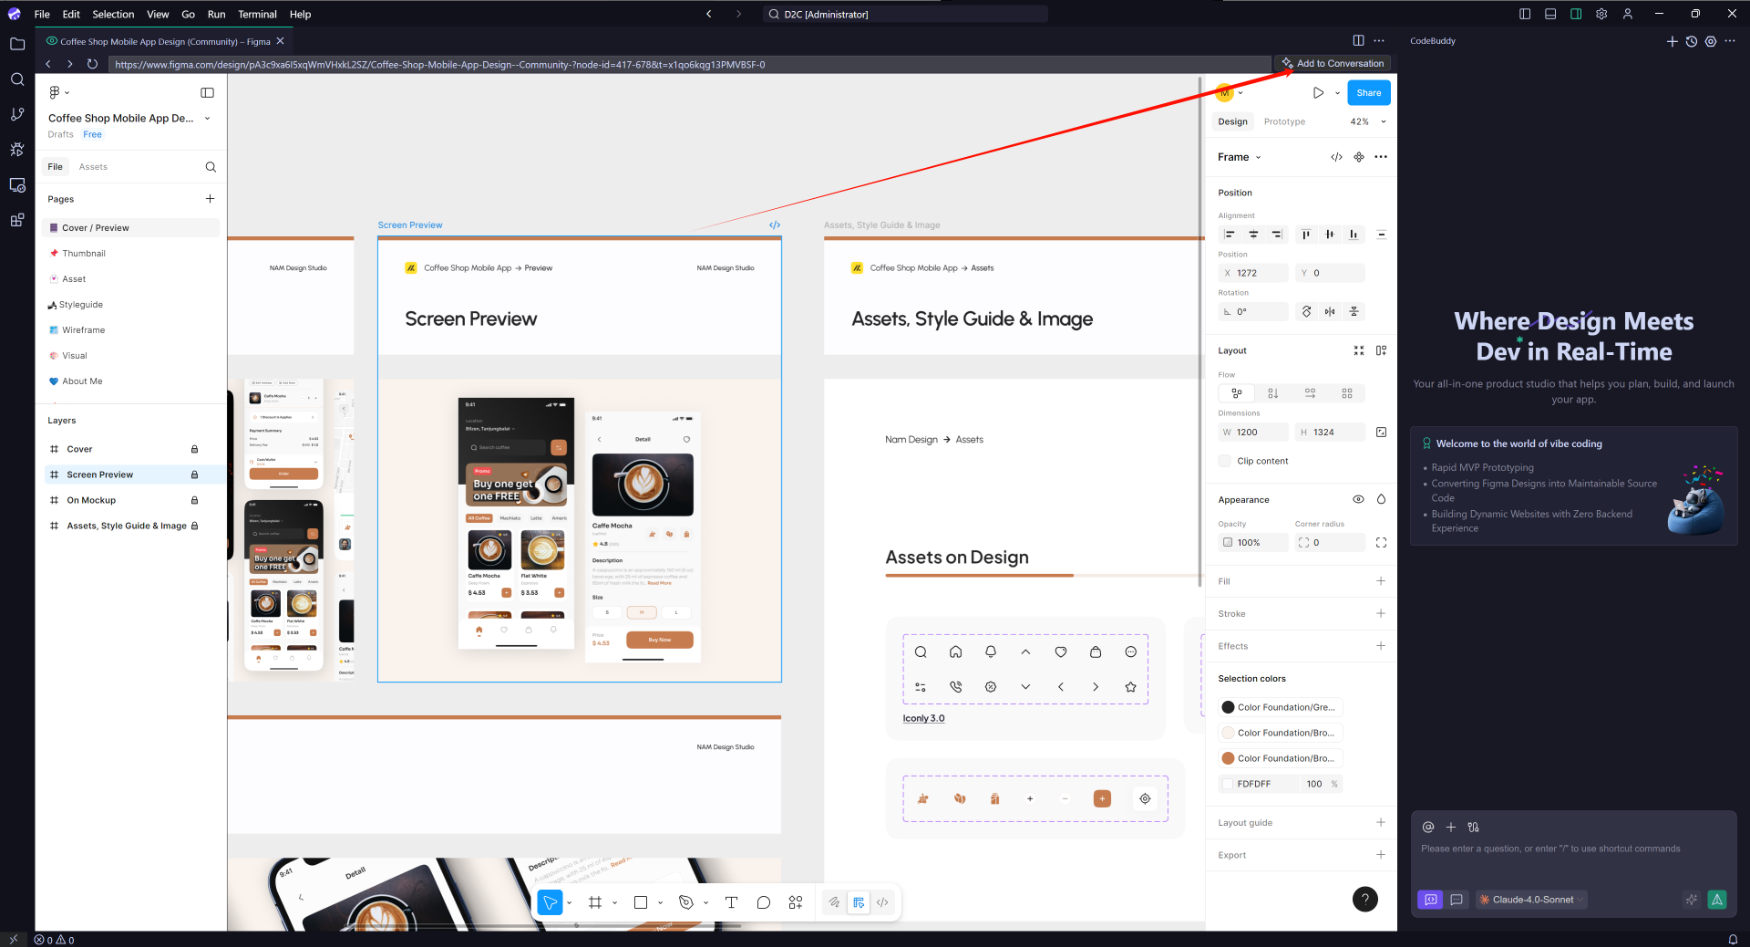
Task: Open Source Control in activity bar
Action: (x=17, y=115)
